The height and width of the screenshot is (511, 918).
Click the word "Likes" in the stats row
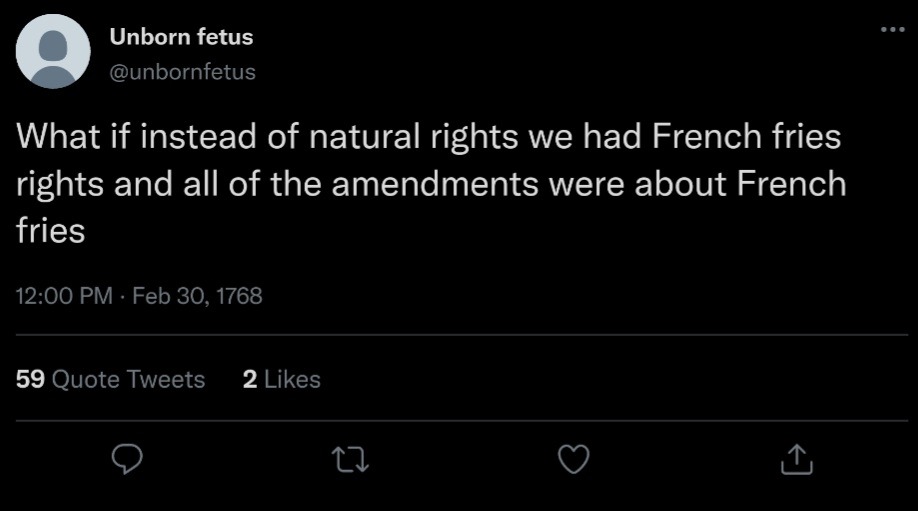click(x=292, y=380)
